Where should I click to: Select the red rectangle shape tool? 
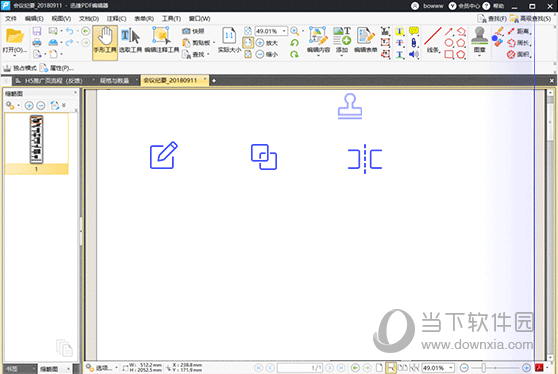(449, 54)
